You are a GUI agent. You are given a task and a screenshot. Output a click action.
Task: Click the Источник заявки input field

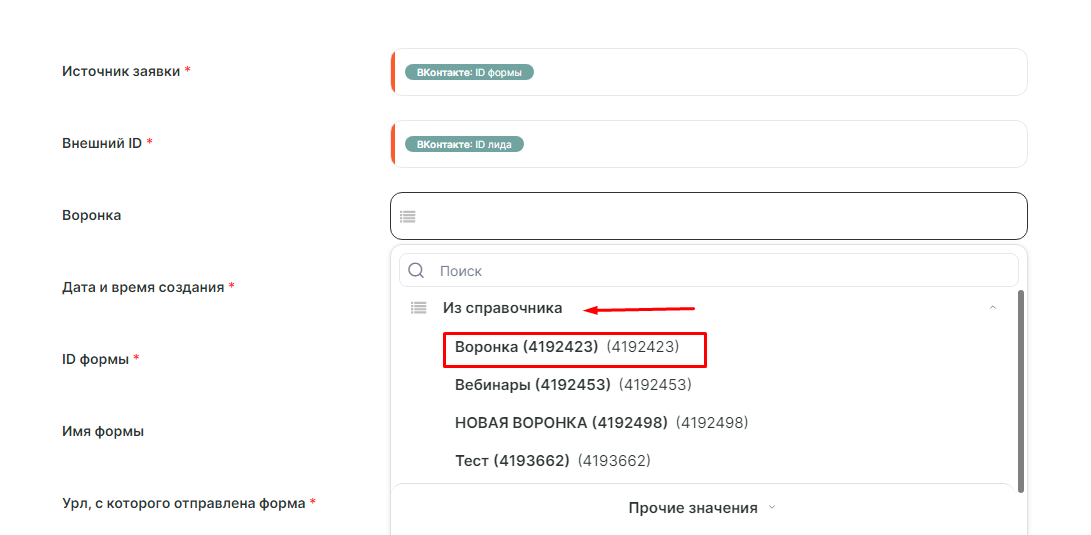coord(708,72)
